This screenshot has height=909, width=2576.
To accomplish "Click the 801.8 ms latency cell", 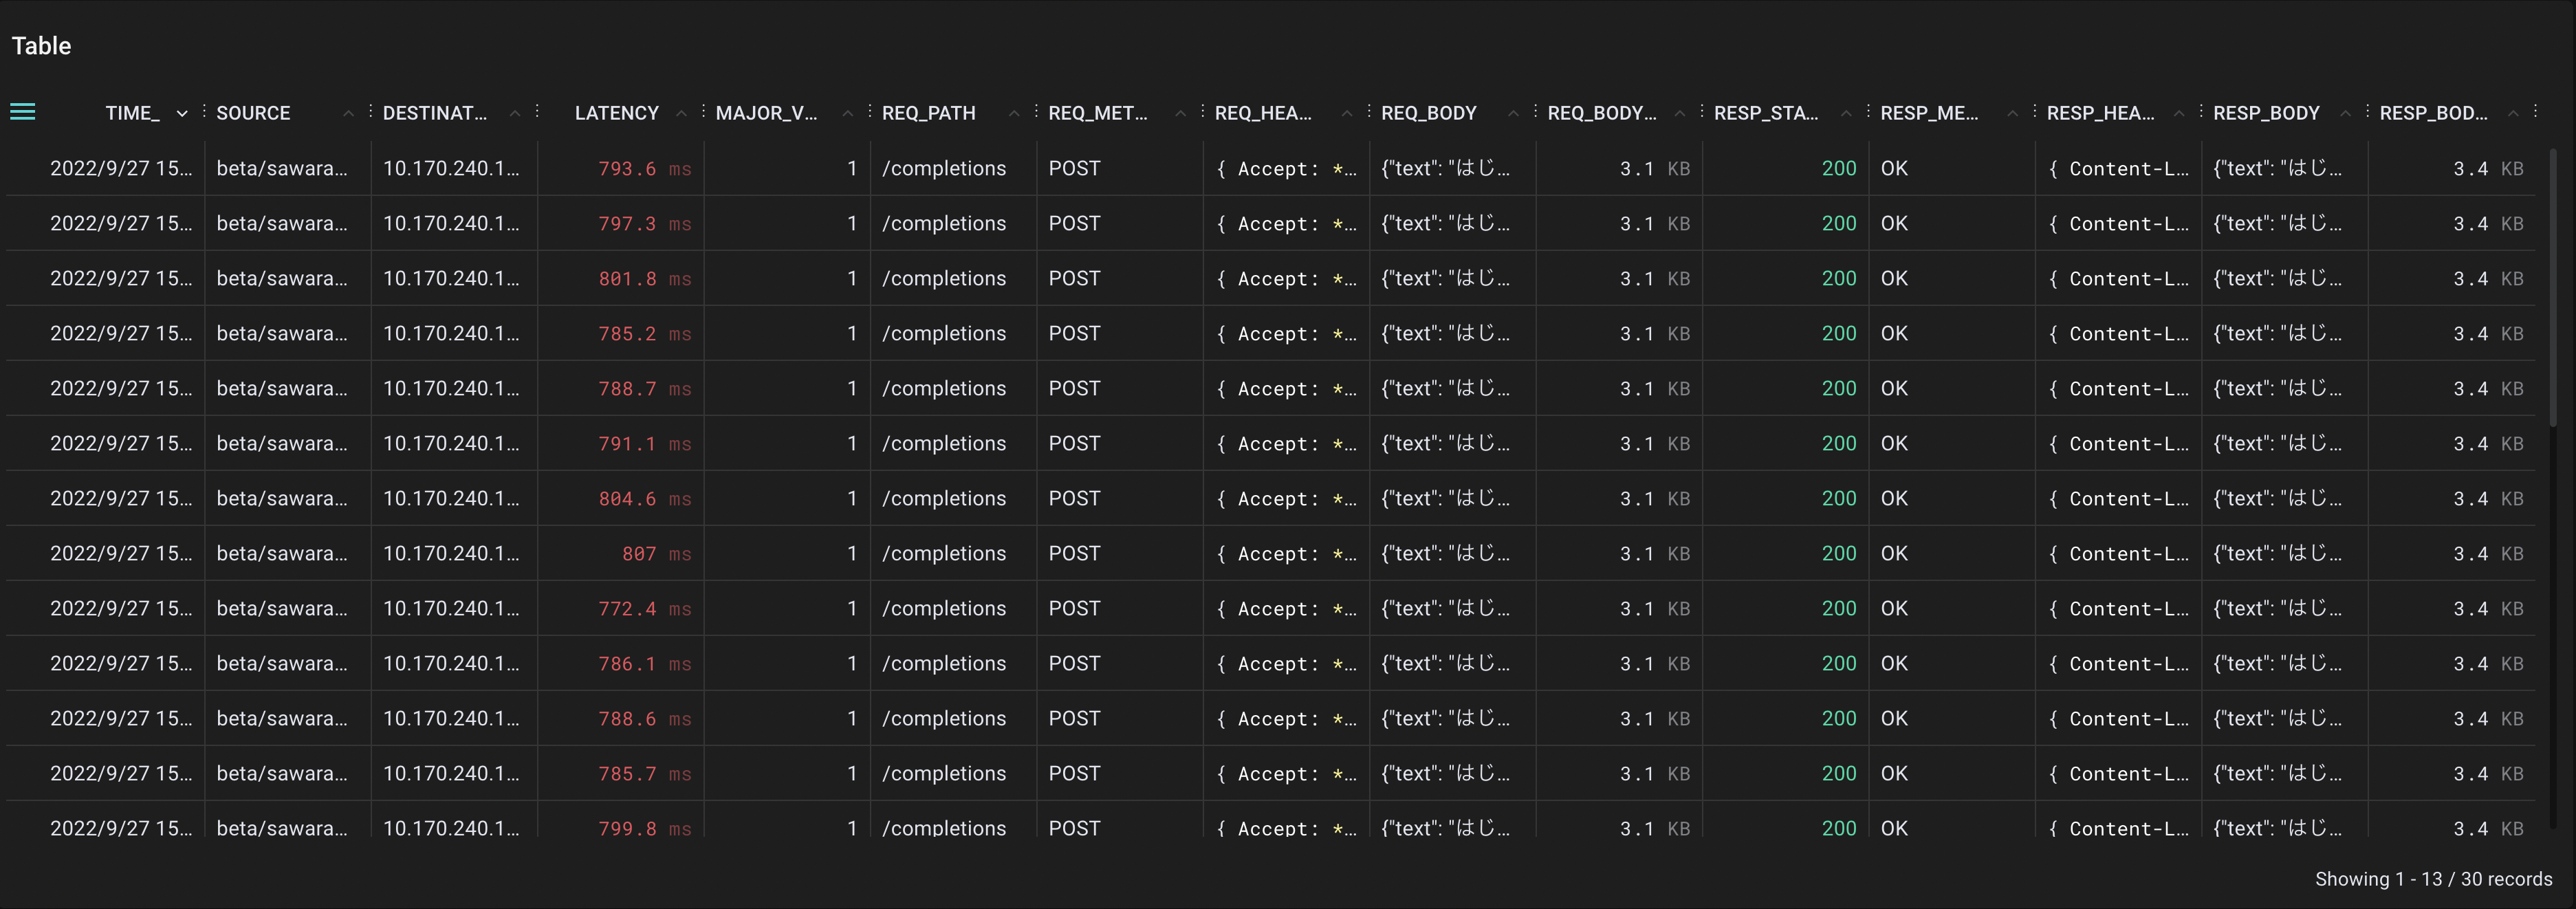I will pyautogui.click(x=644, y=279).
